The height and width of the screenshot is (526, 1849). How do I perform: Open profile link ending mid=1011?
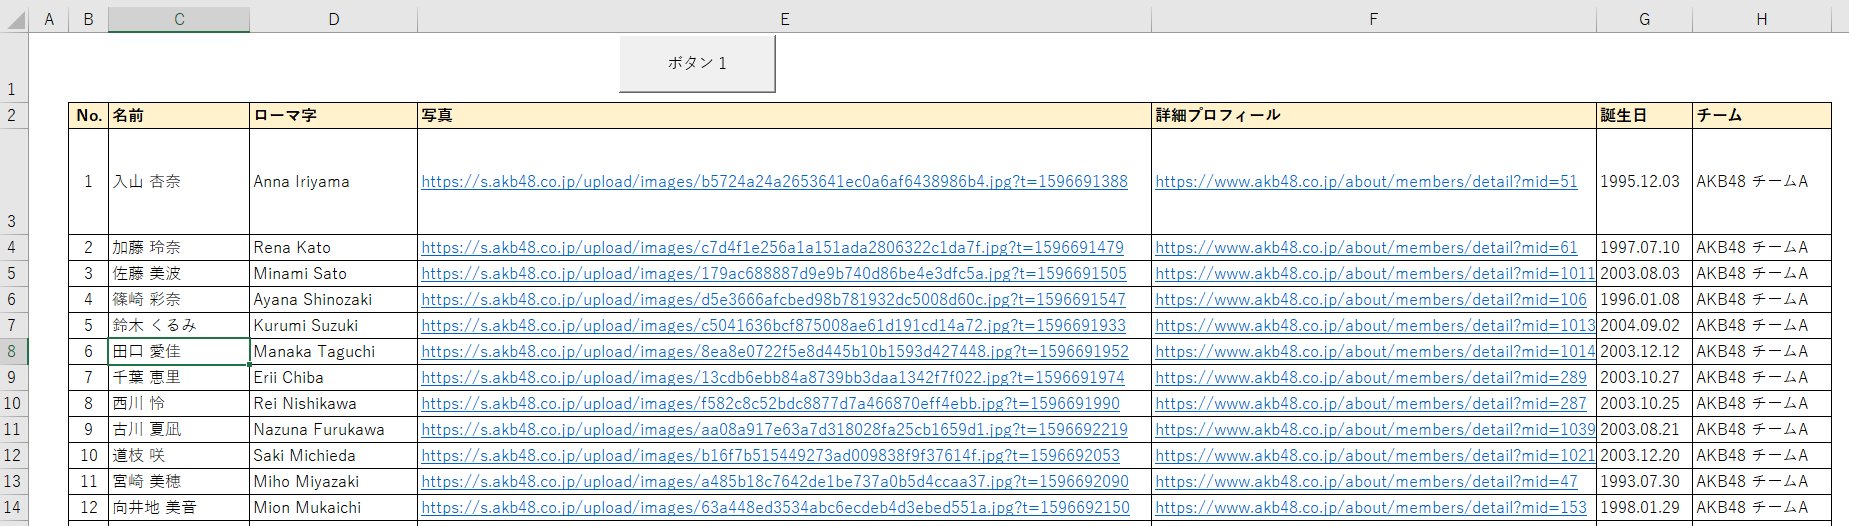(1374, 274)
